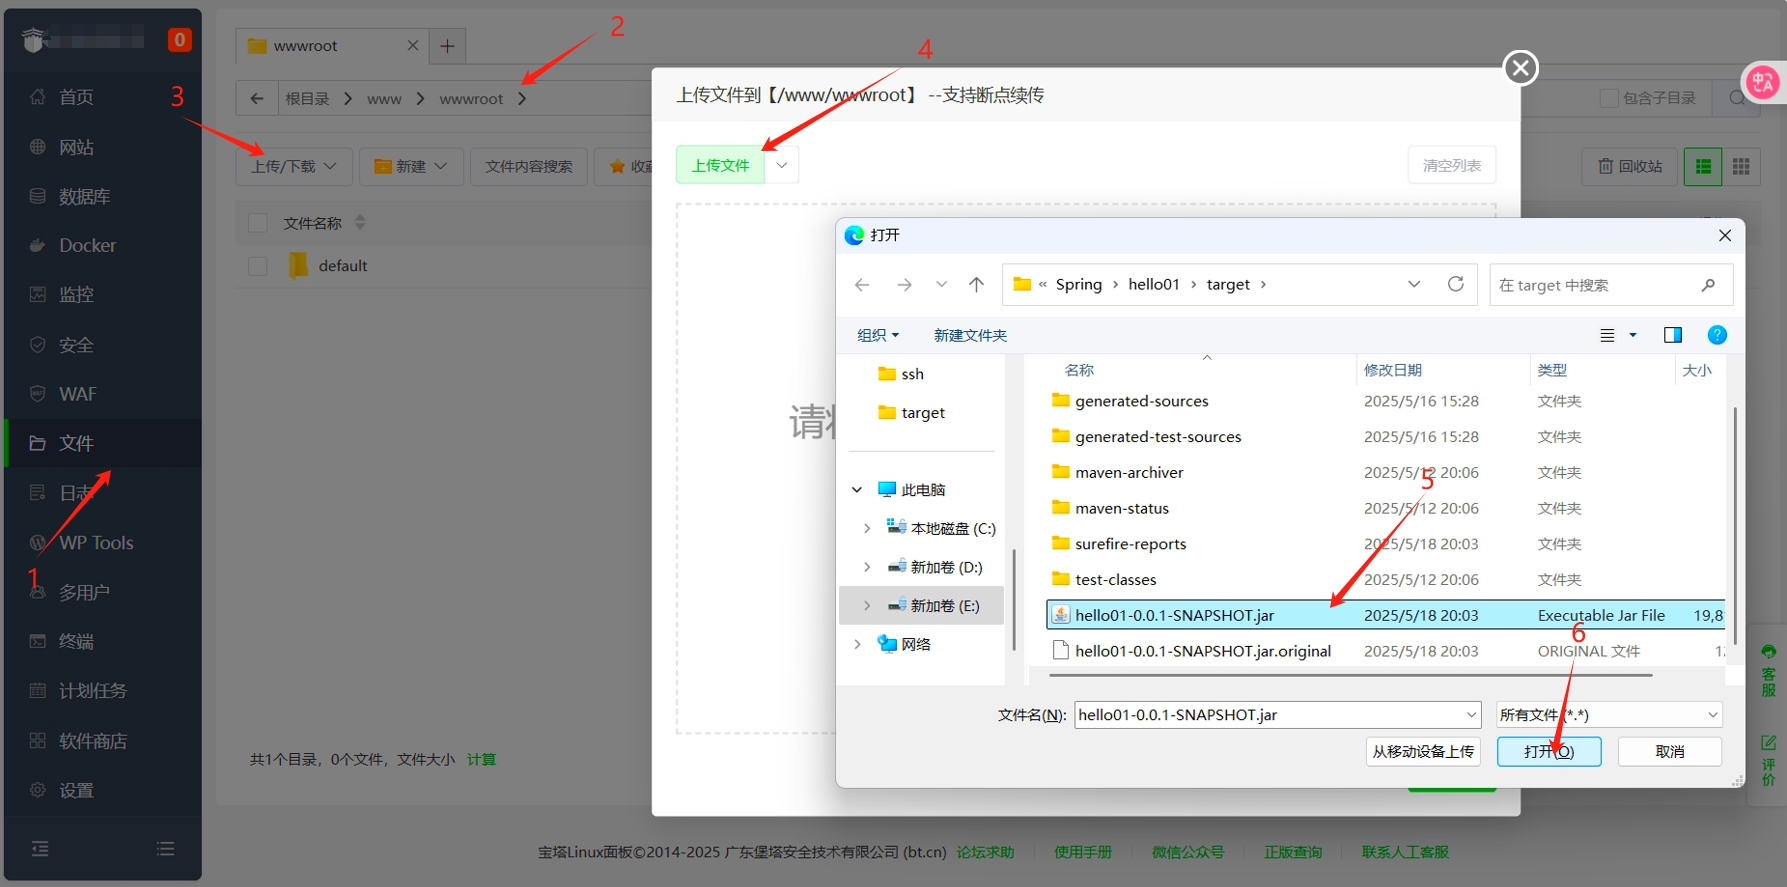Click the blue help question icon
The height and width of the screenshot is (887, 1787).
1717,335
